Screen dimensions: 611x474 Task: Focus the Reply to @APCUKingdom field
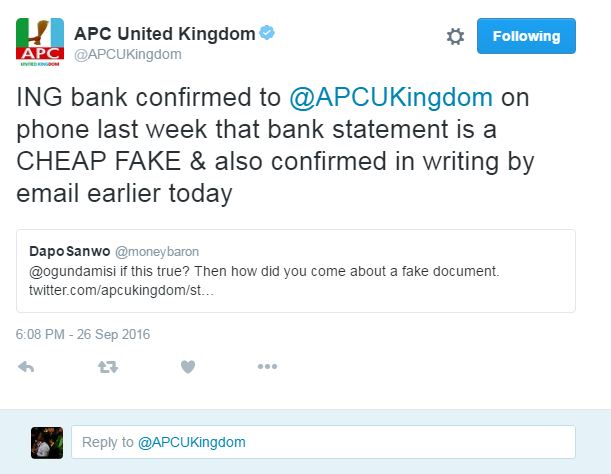click(x=324, y=442)
